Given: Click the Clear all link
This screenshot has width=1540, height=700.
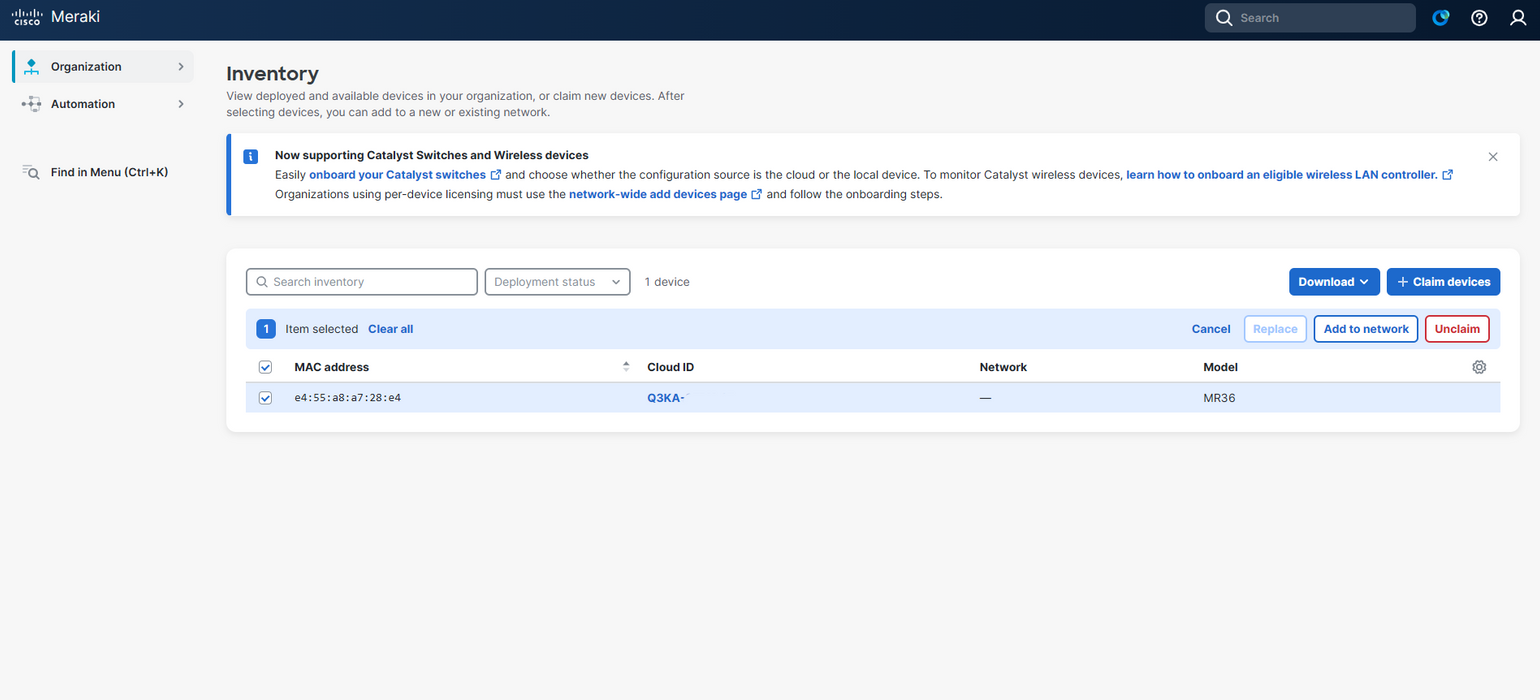Looking at the screenshot, I should coord(390,329).
